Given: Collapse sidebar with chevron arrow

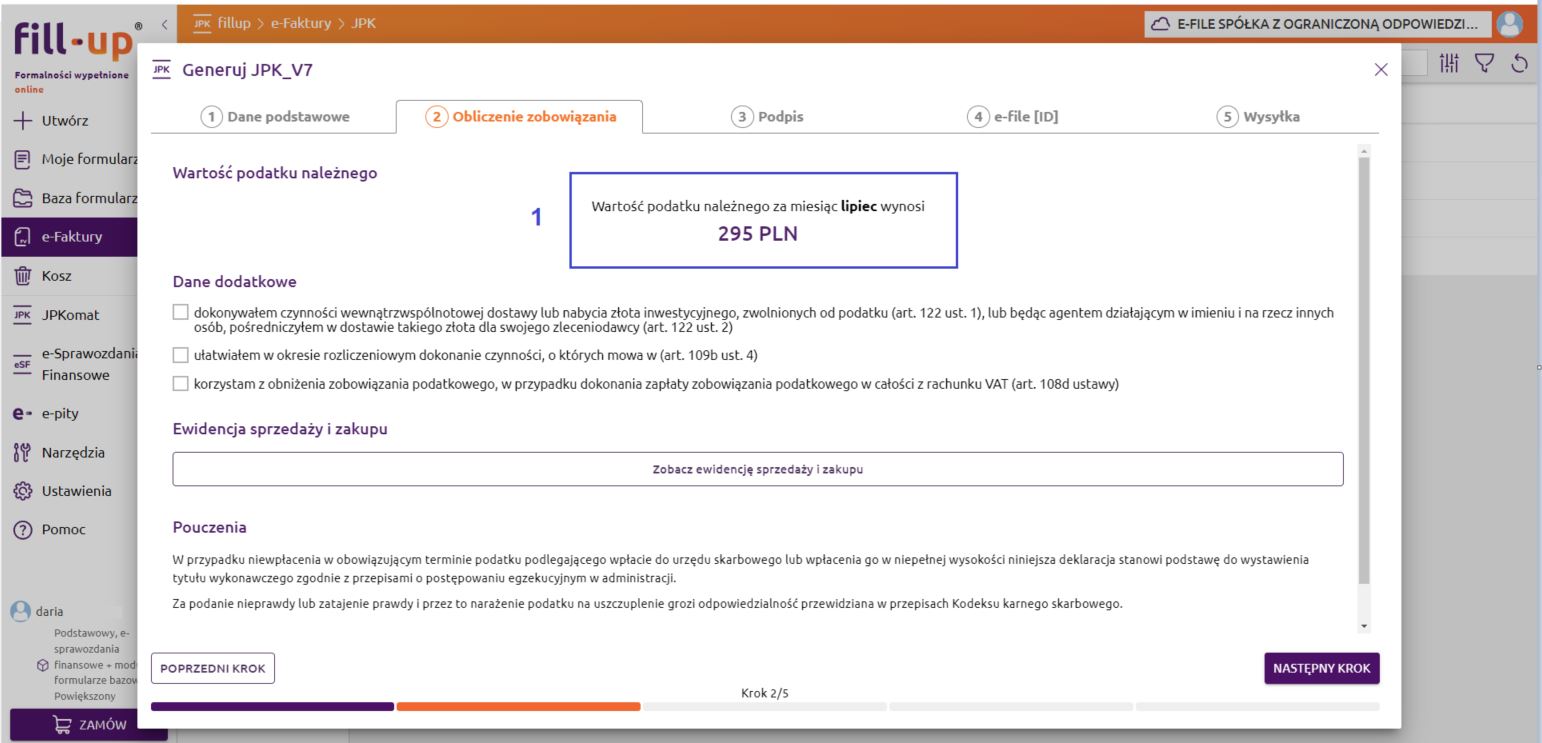Looking at the screenshot, I should (164, 23).
